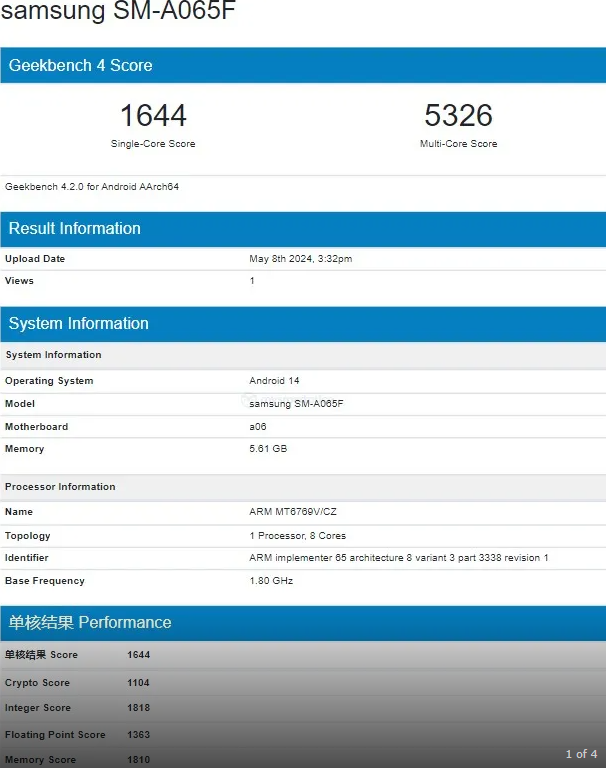Click the 'Topology' row label

pos(27,536)
